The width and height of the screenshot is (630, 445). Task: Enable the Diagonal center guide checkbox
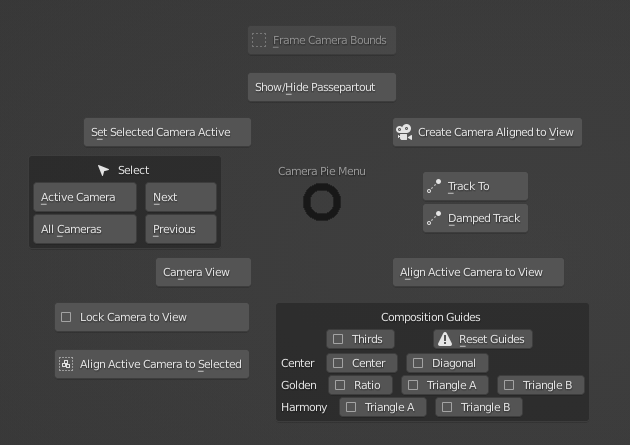pyautogui.click(x=418, y=363)
